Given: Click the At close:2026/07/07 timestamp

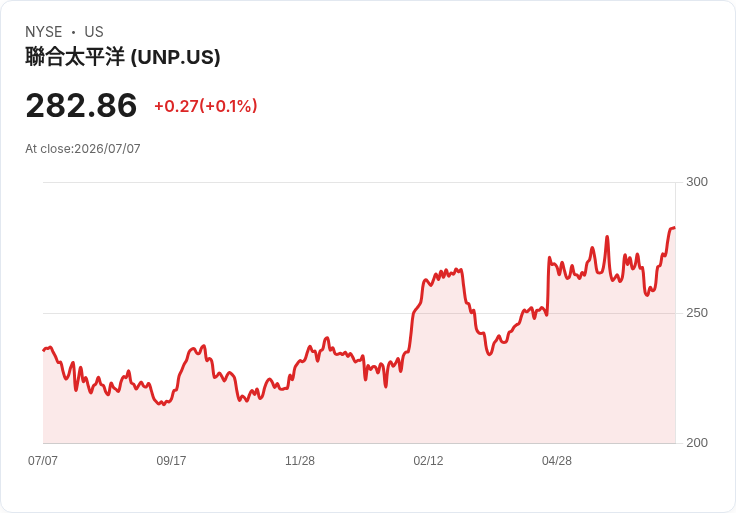Looking at the screenshot, I should [x=83, y=149].
